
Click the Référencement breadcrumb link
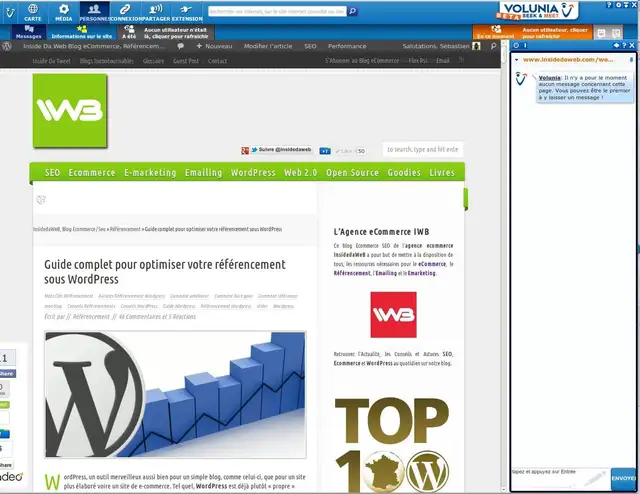[125, 229]
